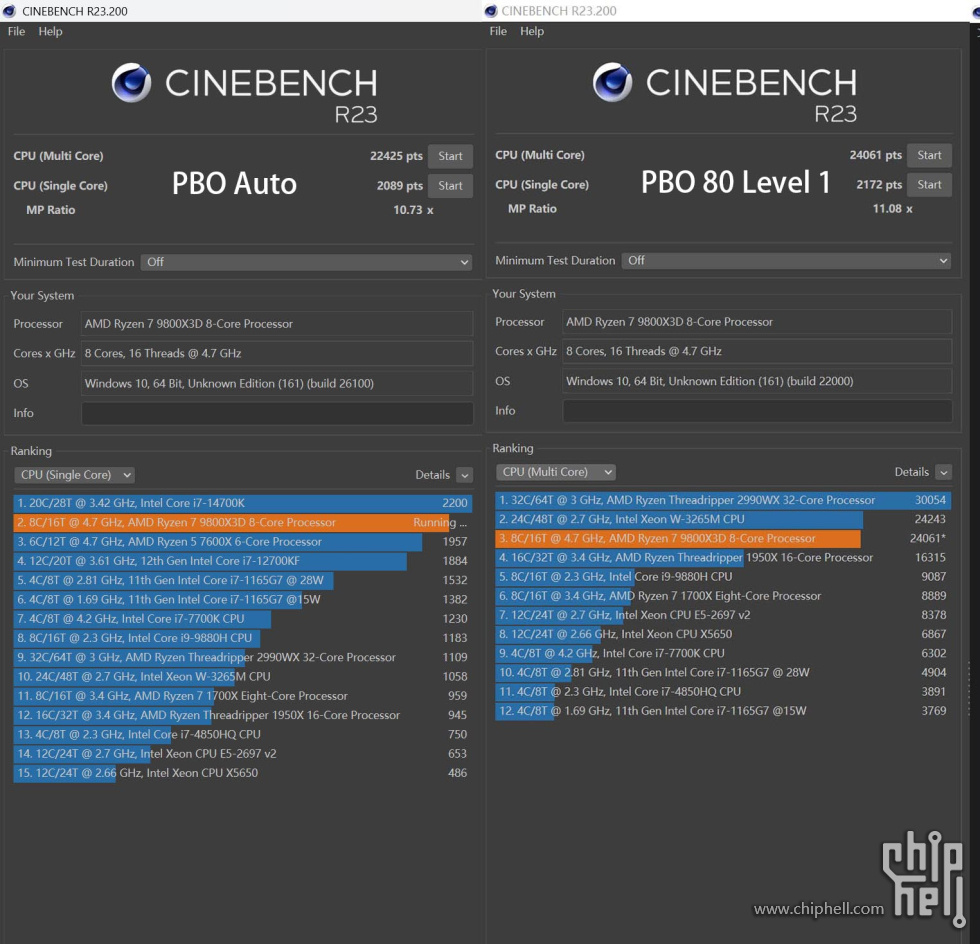Select right ranking row 5, Intel Core i9-9880H

tap(723, 577)
